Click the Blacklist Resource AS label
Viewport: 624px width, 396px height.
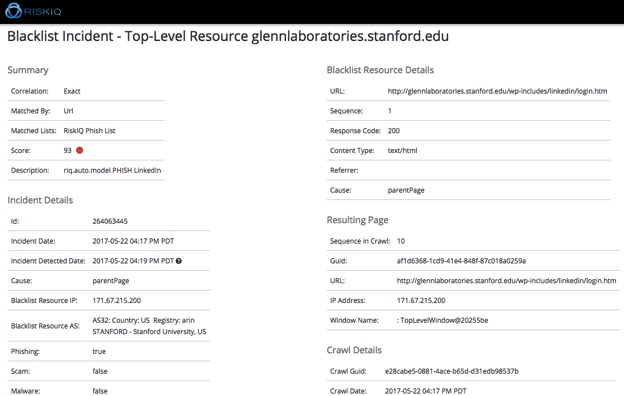45,326
